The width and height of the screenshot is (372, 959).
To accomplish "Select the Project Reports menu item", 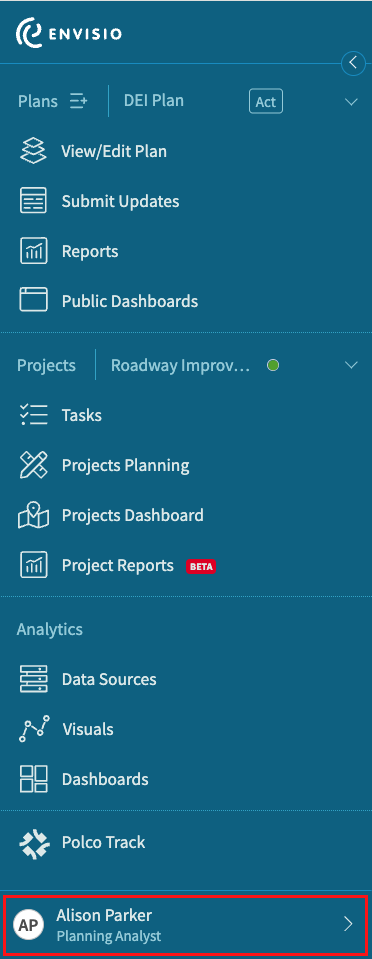I will (x=118, y=566).
